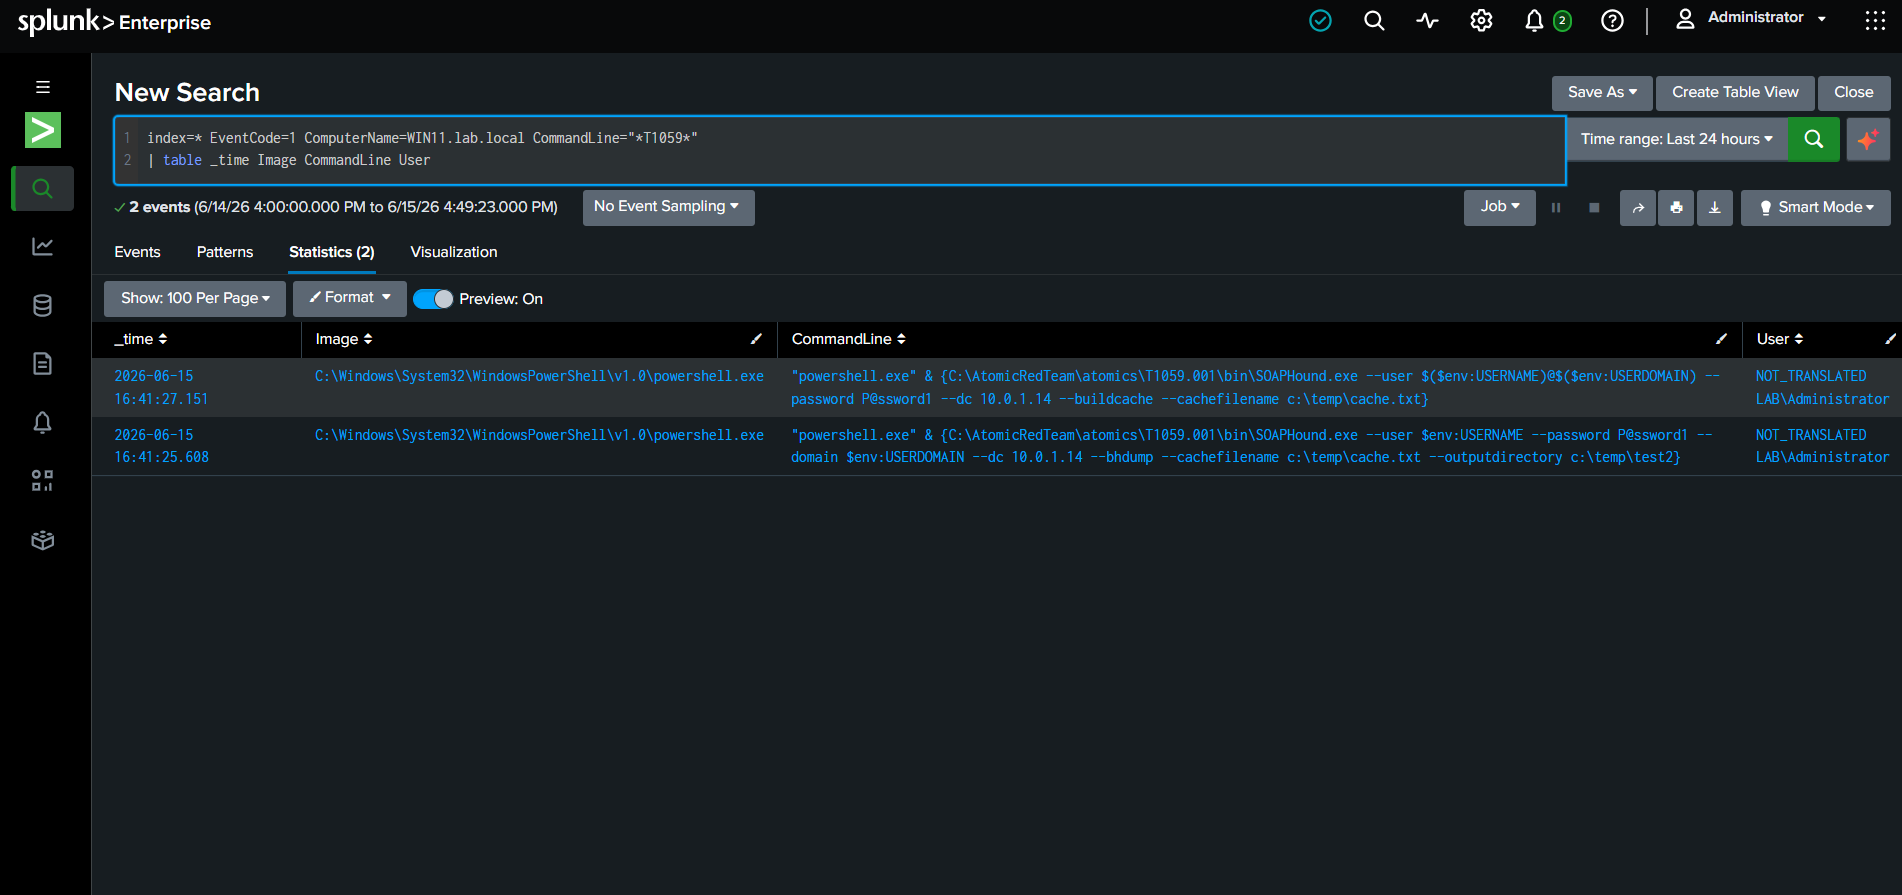Share the search job arrow icon
This screenshot has width=1902, height=895.
1638,208
